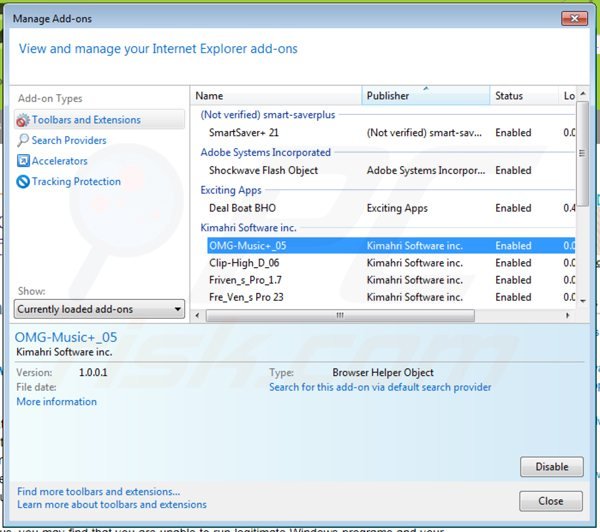Select Toolbars and Extensions add-on type
The width and height of the screenshot is (600, 532).
click(x=99, y=120)
